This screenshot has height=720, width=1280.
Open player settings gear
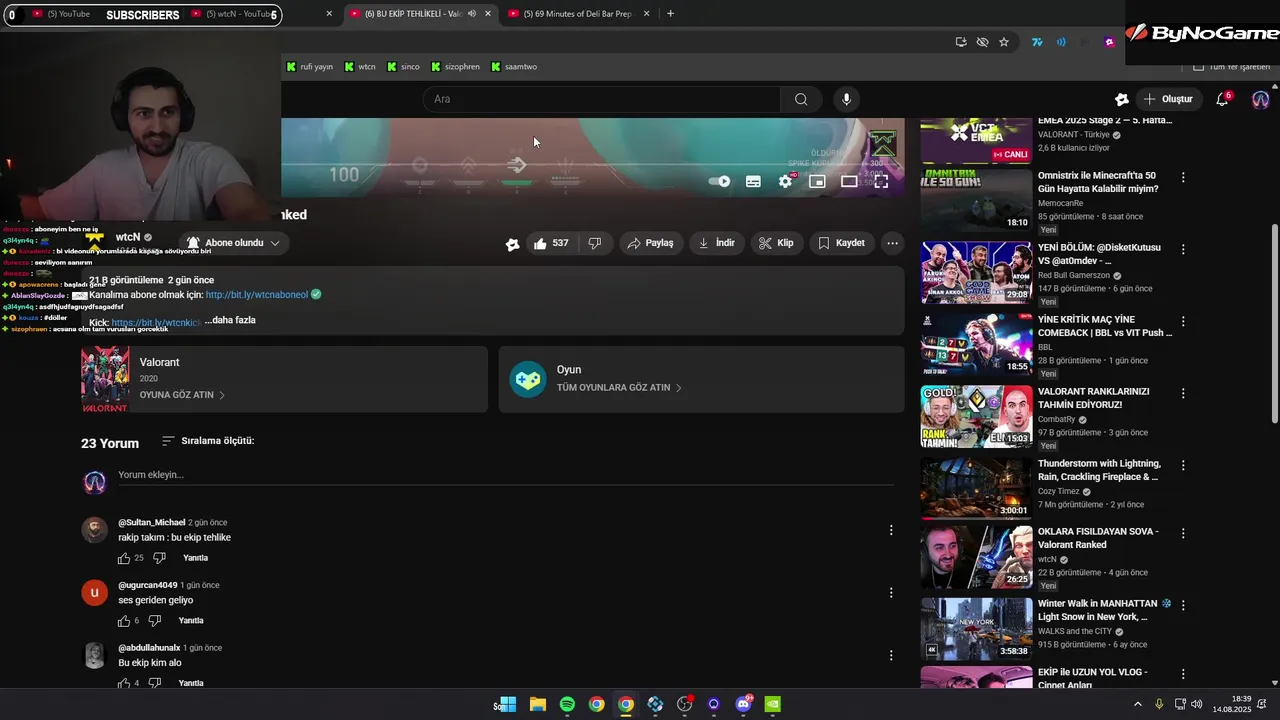pos(785,181)
